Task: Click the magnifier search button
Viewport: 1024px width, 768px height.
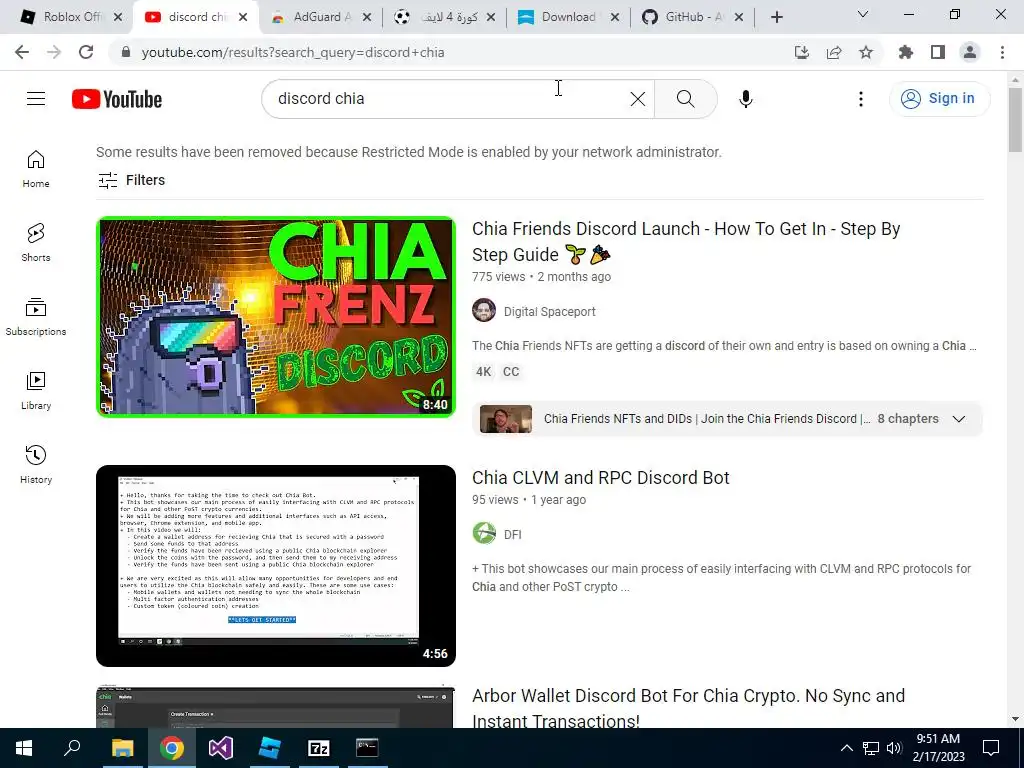Action: tap(685, 99)
